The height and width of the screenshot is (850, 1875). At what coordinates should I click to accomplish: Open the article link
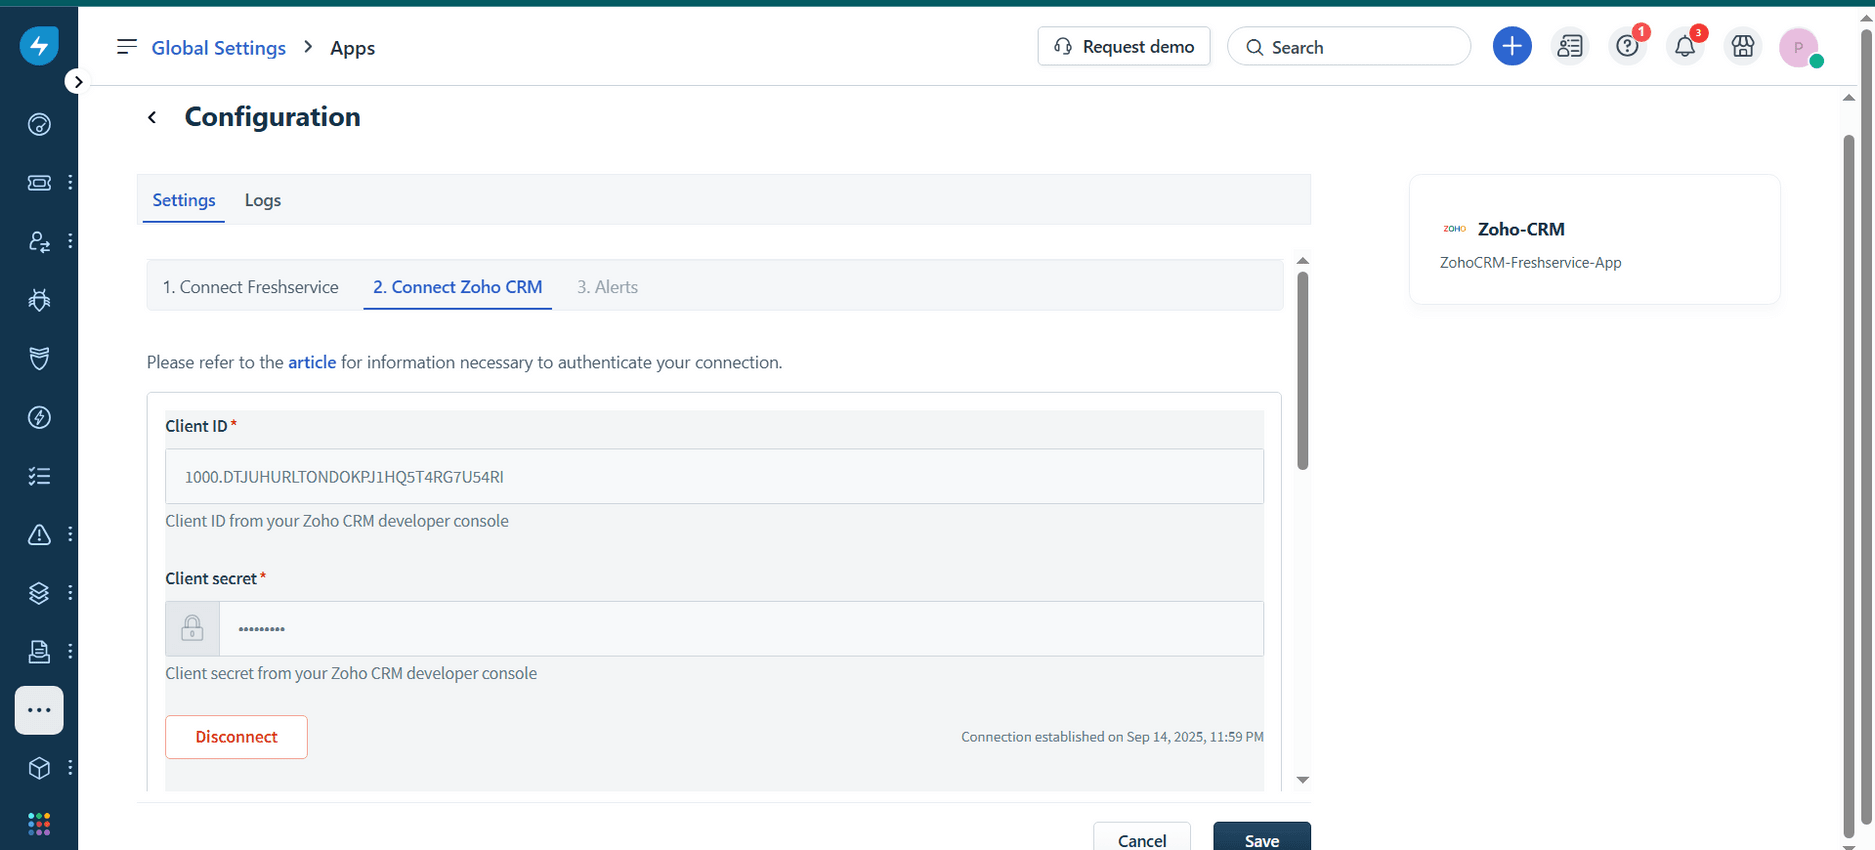[312, 362]
